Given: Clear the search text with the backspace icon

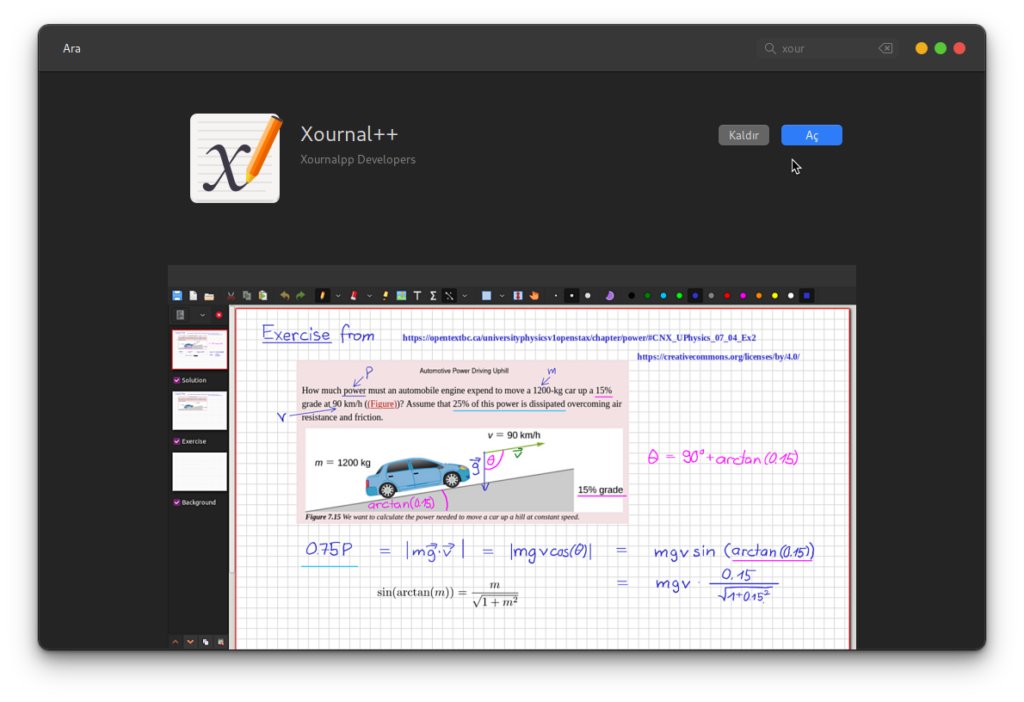Looking at the screenshot, I should 886,48.
